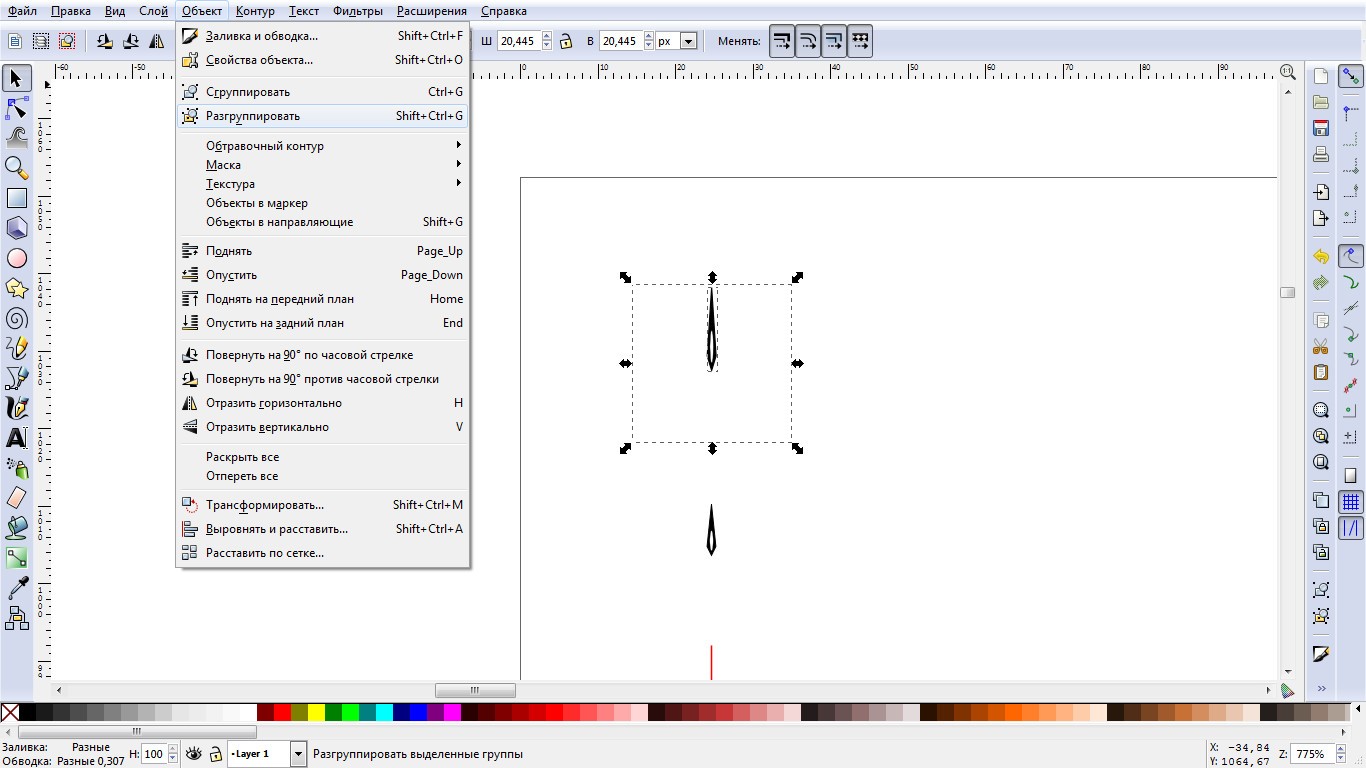Select the Zoom magnifier tool
This screenshot has height=768, width=1366.
tap(16, 168)
